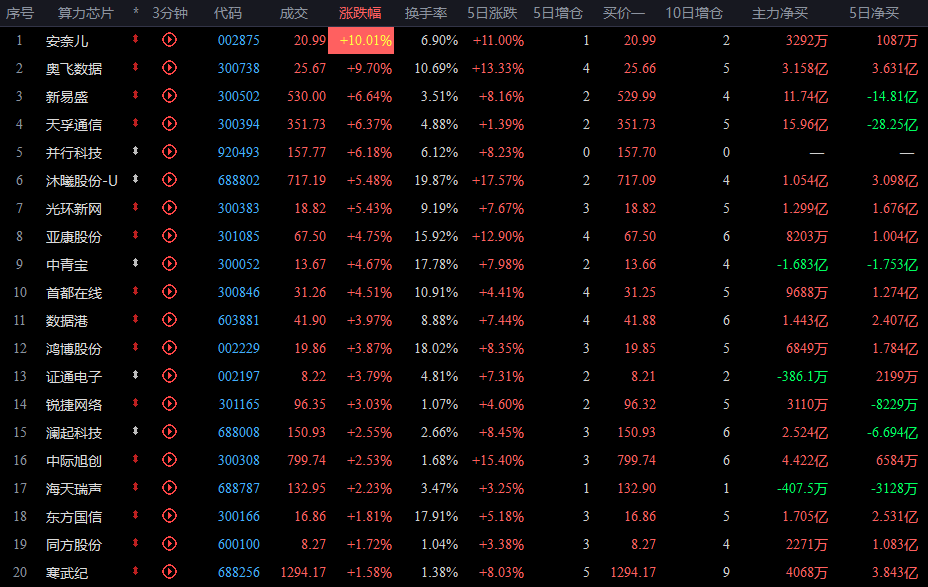Screen dimensions: 928x587
Task: Click the red marker icon for 奥飞数据
Action: coord(136,68)
